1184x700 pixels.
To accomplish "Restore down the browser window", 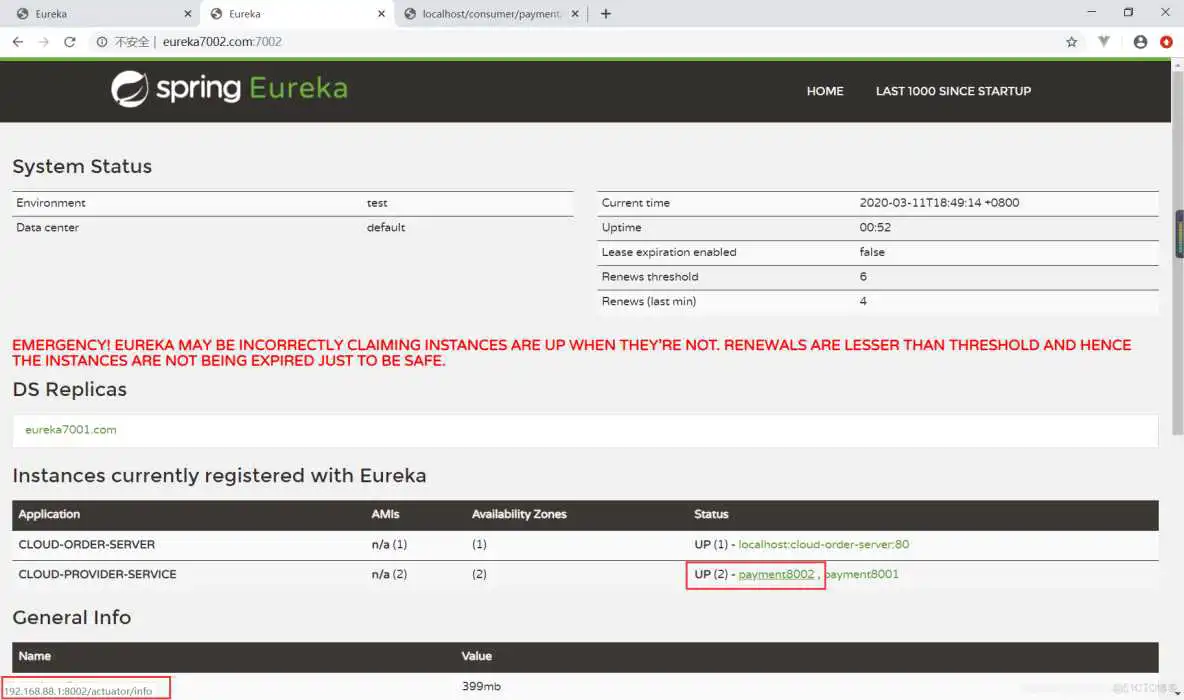I will click(1128, 12).
